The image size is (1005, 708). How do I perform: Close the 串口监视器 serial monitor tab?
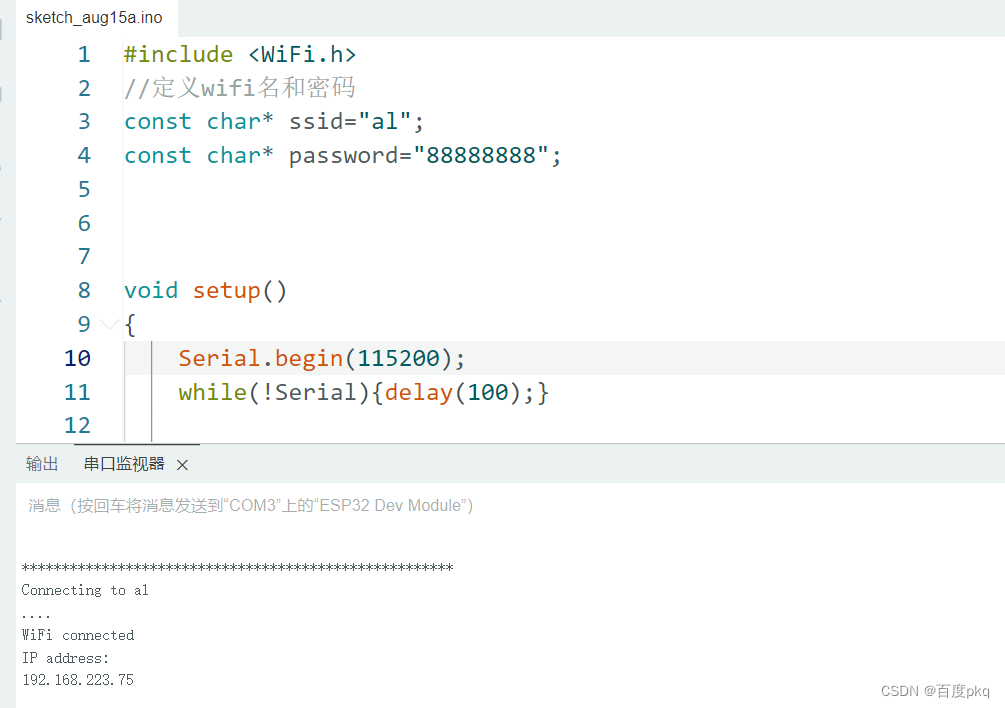click(x=182, y=465)
